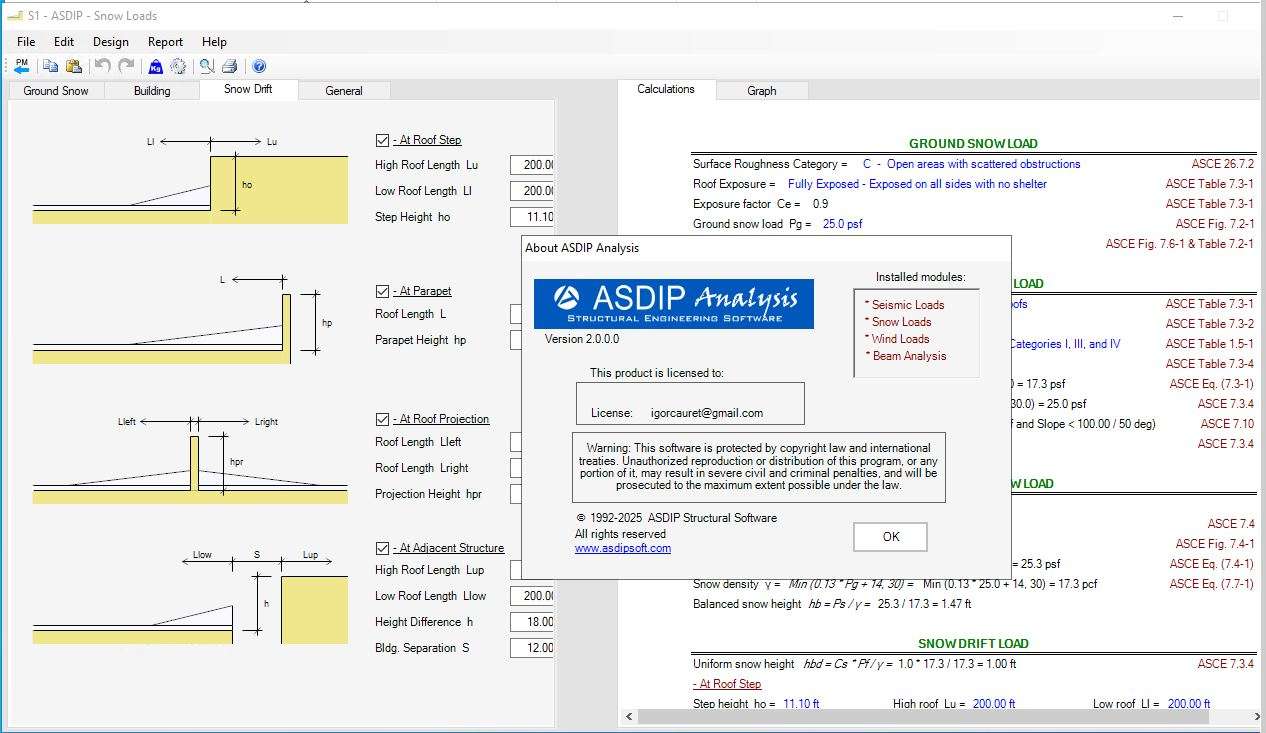Image resolution: width=1266 pixels, height=733 pixels.
Task: Disable the At Adjacent Structure checkbox
Action: 382,548
